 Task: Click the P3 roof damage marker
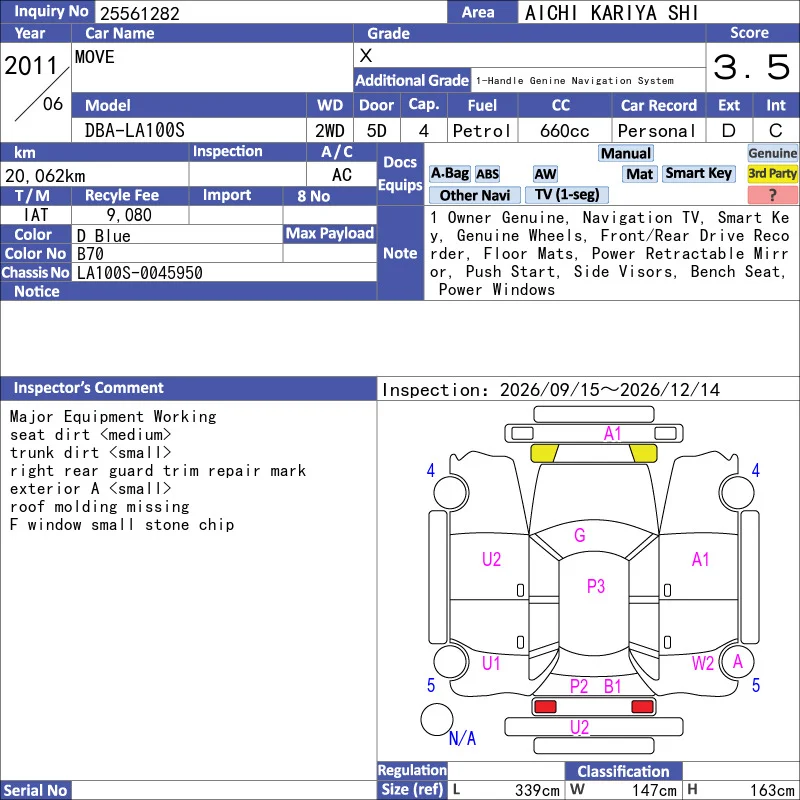coord(595,586)
